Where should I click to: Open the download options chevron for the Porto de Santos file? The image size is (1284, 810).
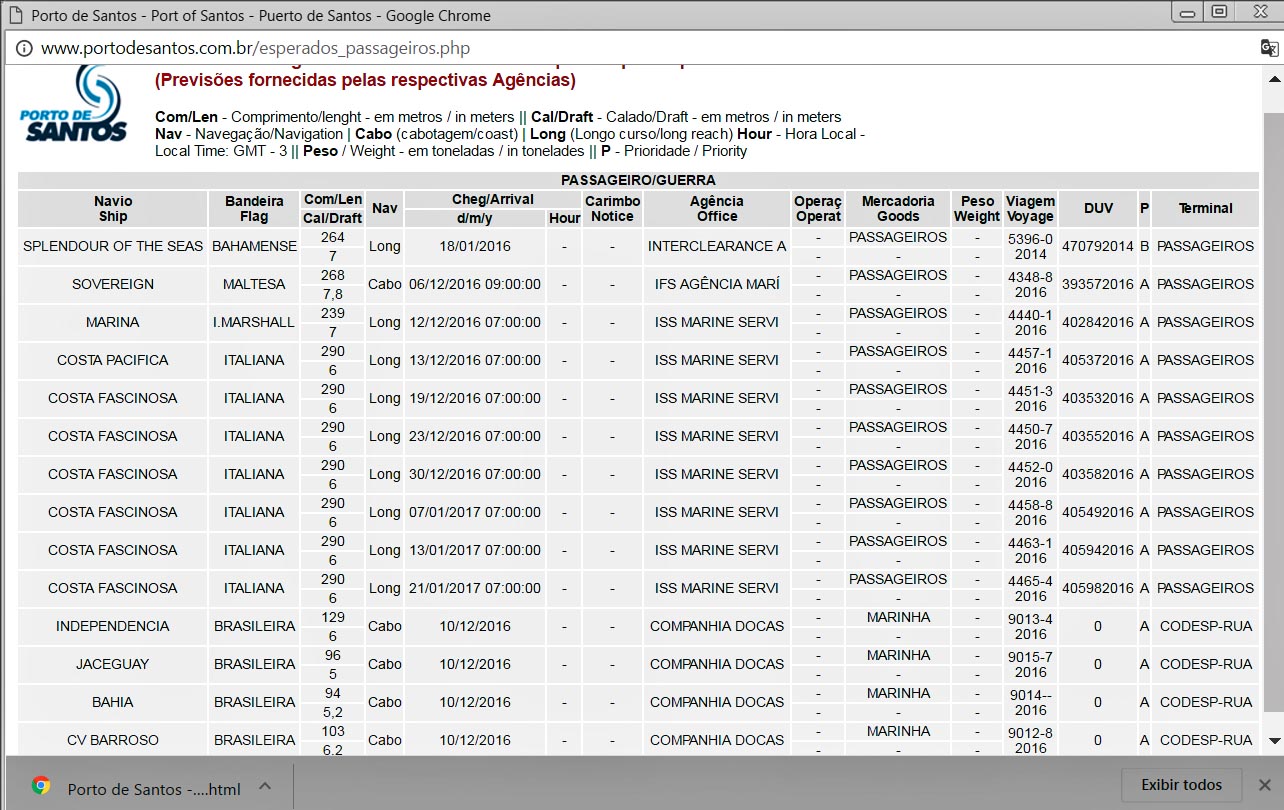[x=264, y=786]
